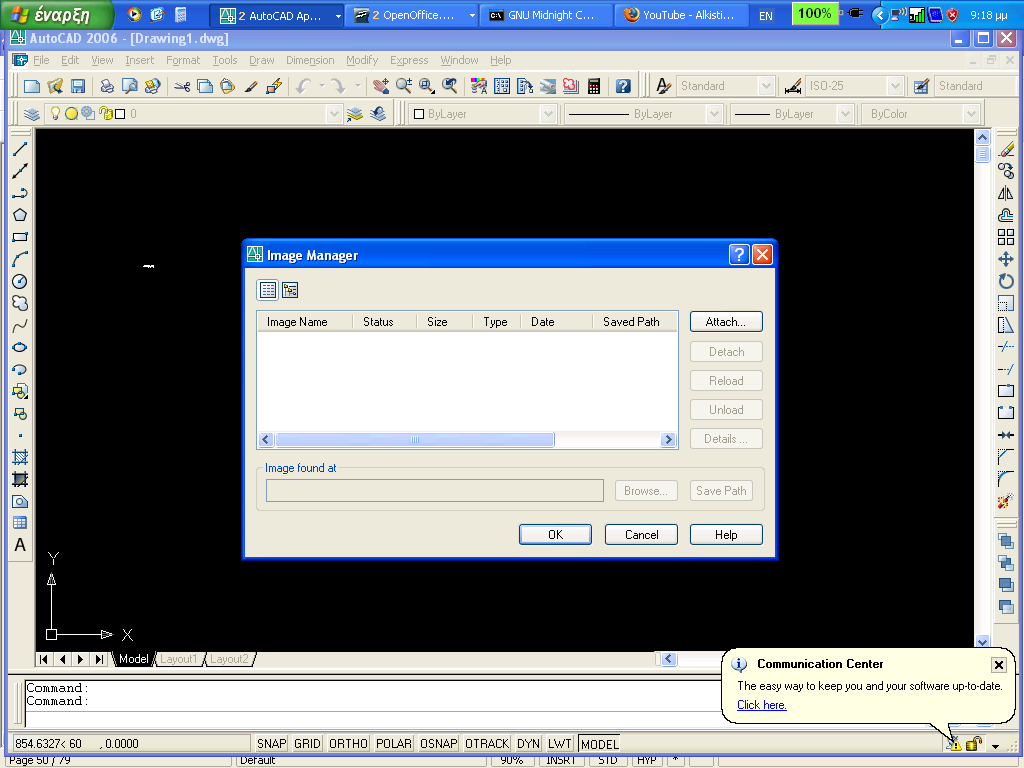Toggle DYN dynamic input
1024x768 pixels.
point(528,743)
